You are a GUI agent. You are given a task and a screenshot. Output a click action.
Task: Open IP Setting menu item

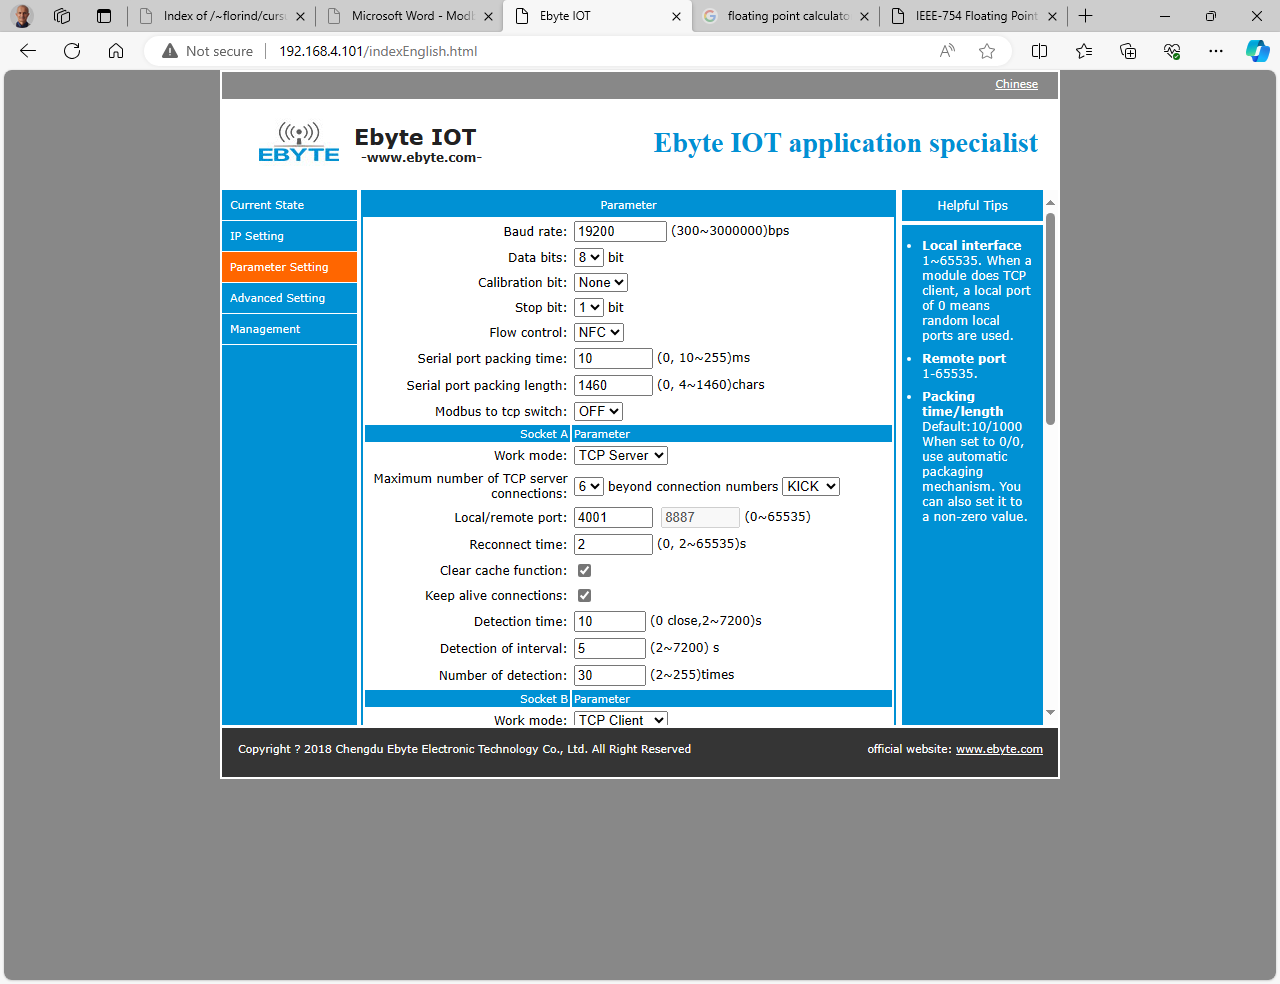coord(289,236)
